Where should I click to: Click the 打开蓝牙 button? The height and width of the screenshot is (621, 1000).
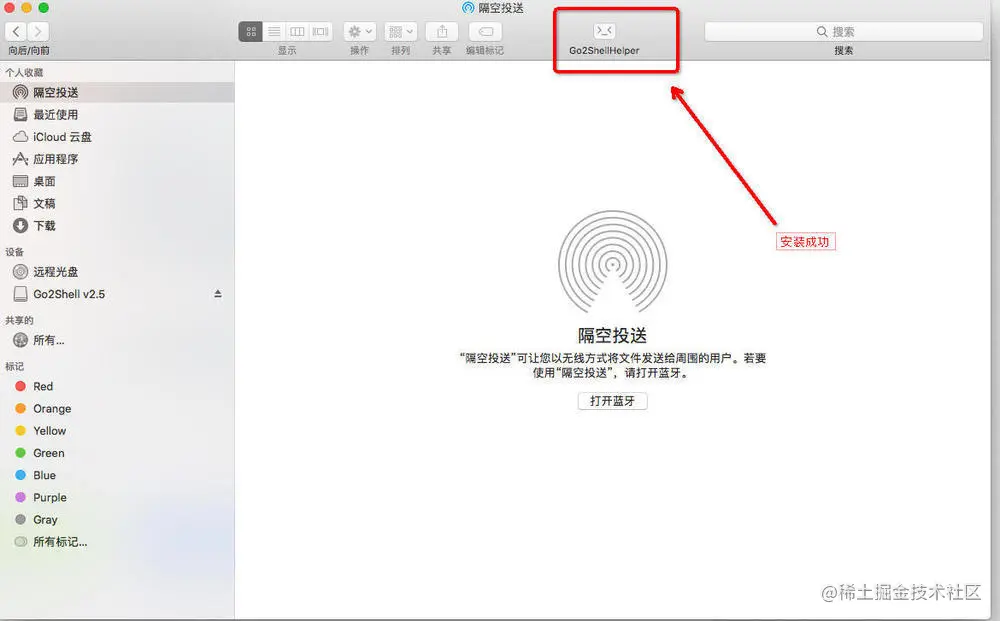tap(612, 401)
